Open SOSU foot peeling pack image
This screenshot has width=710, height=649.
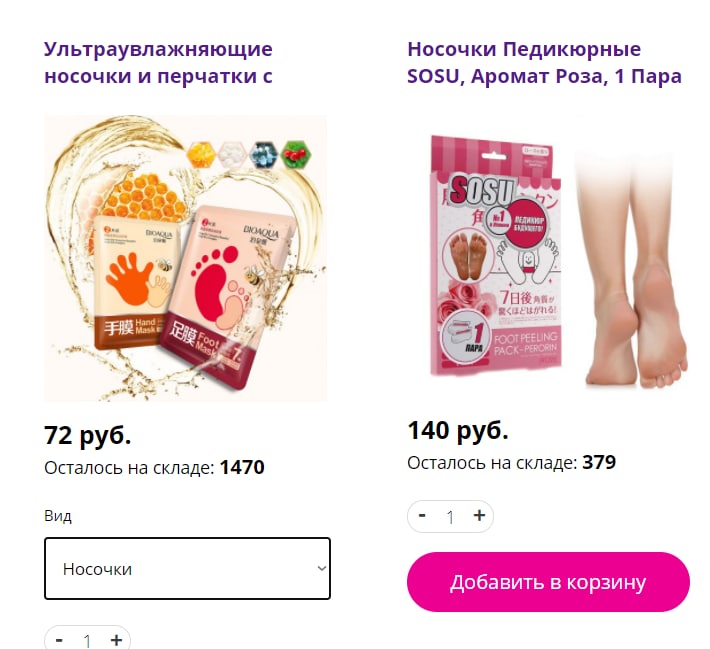(496, 256)
